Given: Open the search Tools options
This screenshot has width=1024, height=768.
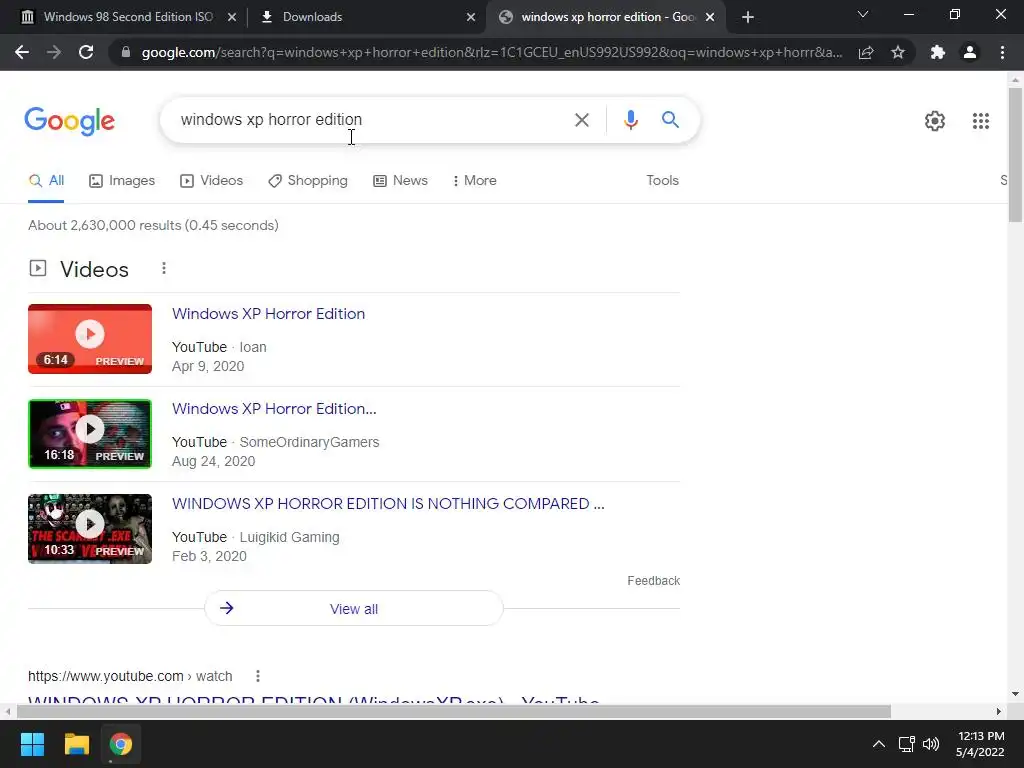Looking at the screenshot, I should click(x=662, y=181).
